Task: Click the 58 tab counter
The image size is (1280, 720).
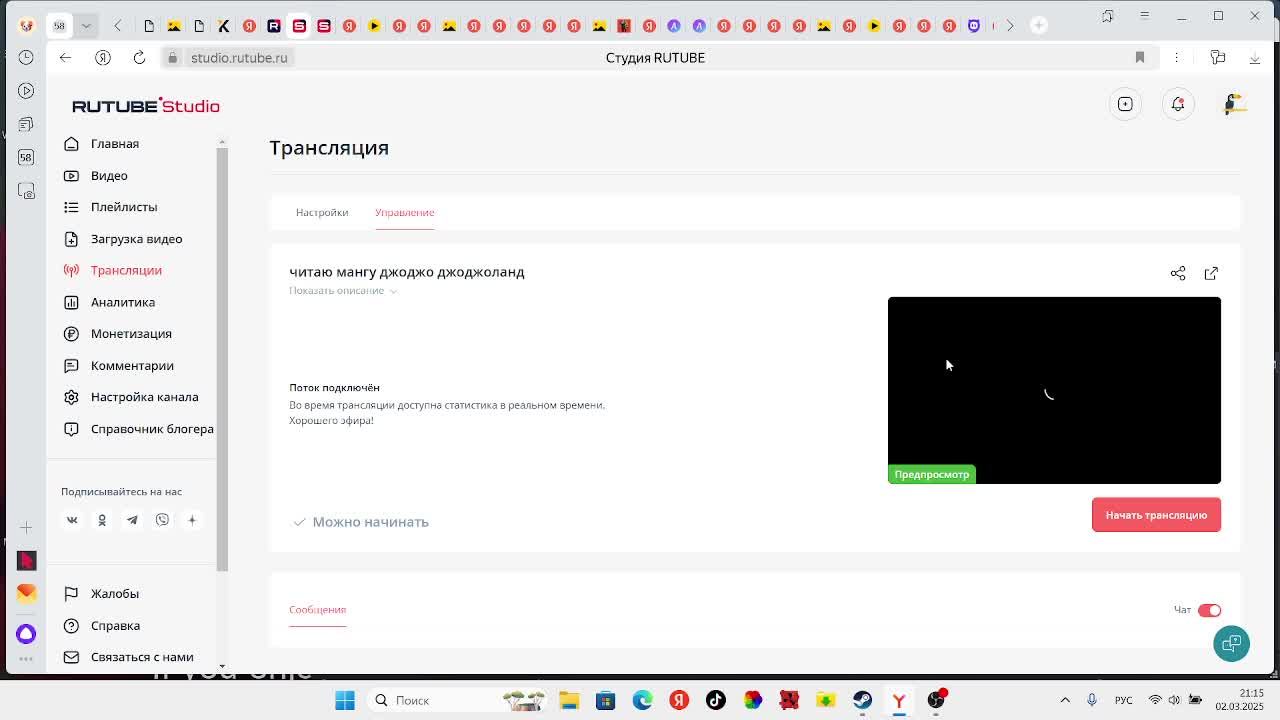Action: 59,25
